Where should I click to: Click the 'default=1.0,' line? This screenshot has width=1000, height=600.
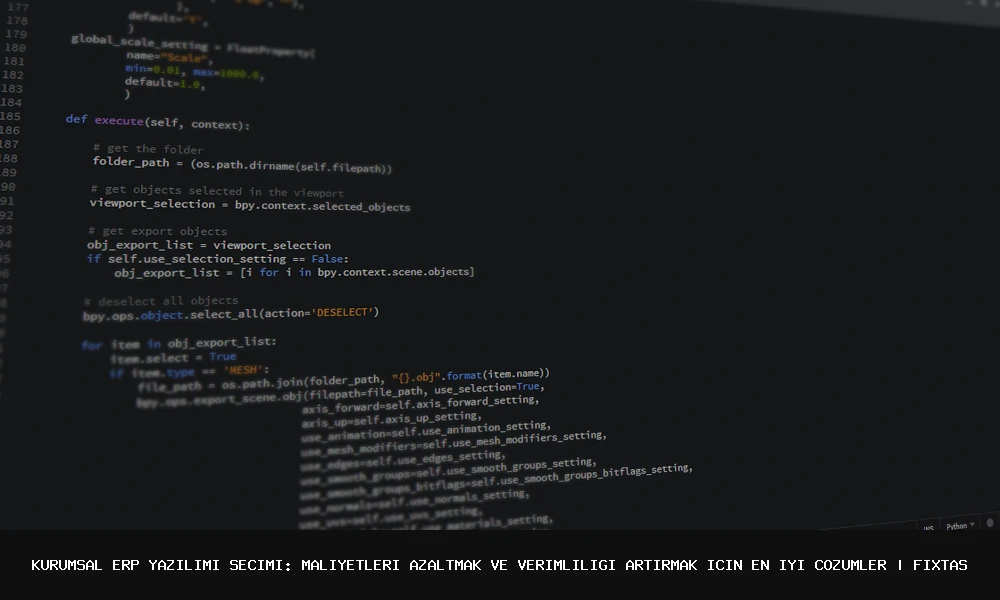165,83
